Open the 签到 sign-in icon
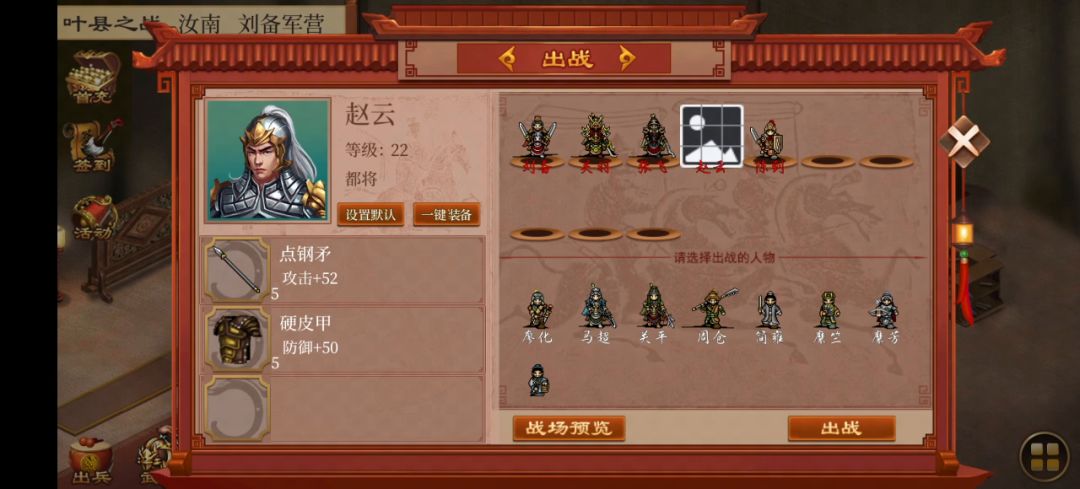The width and height of the screenshot is (1080, 489). 92,146
